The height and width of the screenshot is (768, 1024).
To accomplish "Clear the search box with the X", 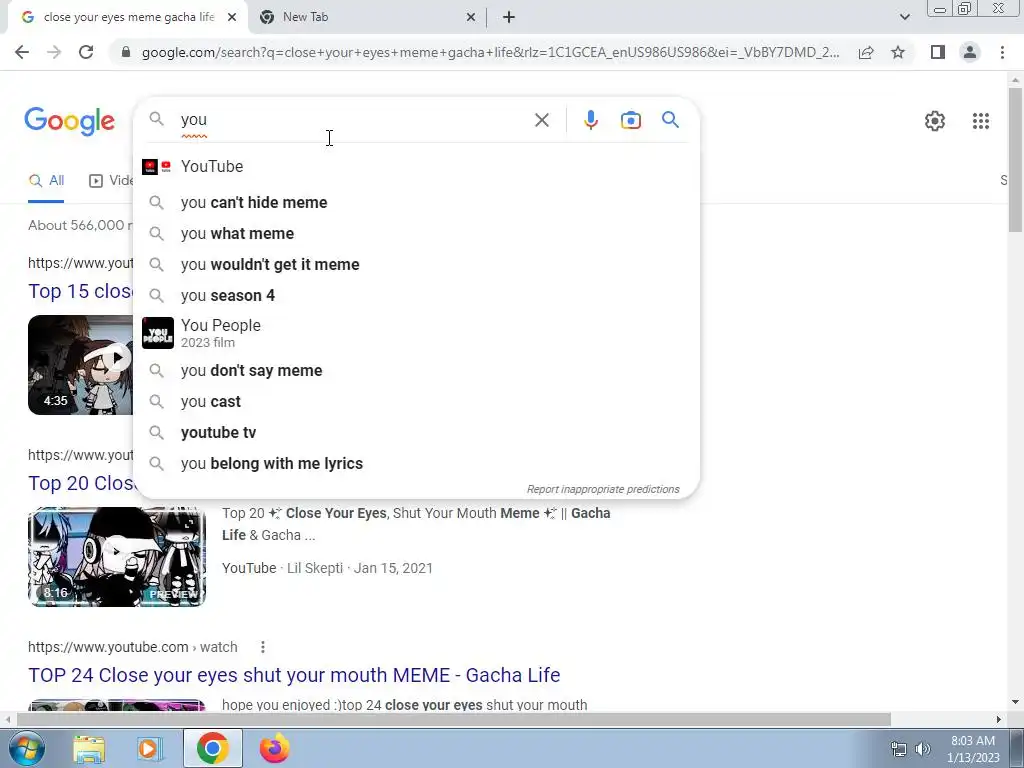I will tap(541, 120).
